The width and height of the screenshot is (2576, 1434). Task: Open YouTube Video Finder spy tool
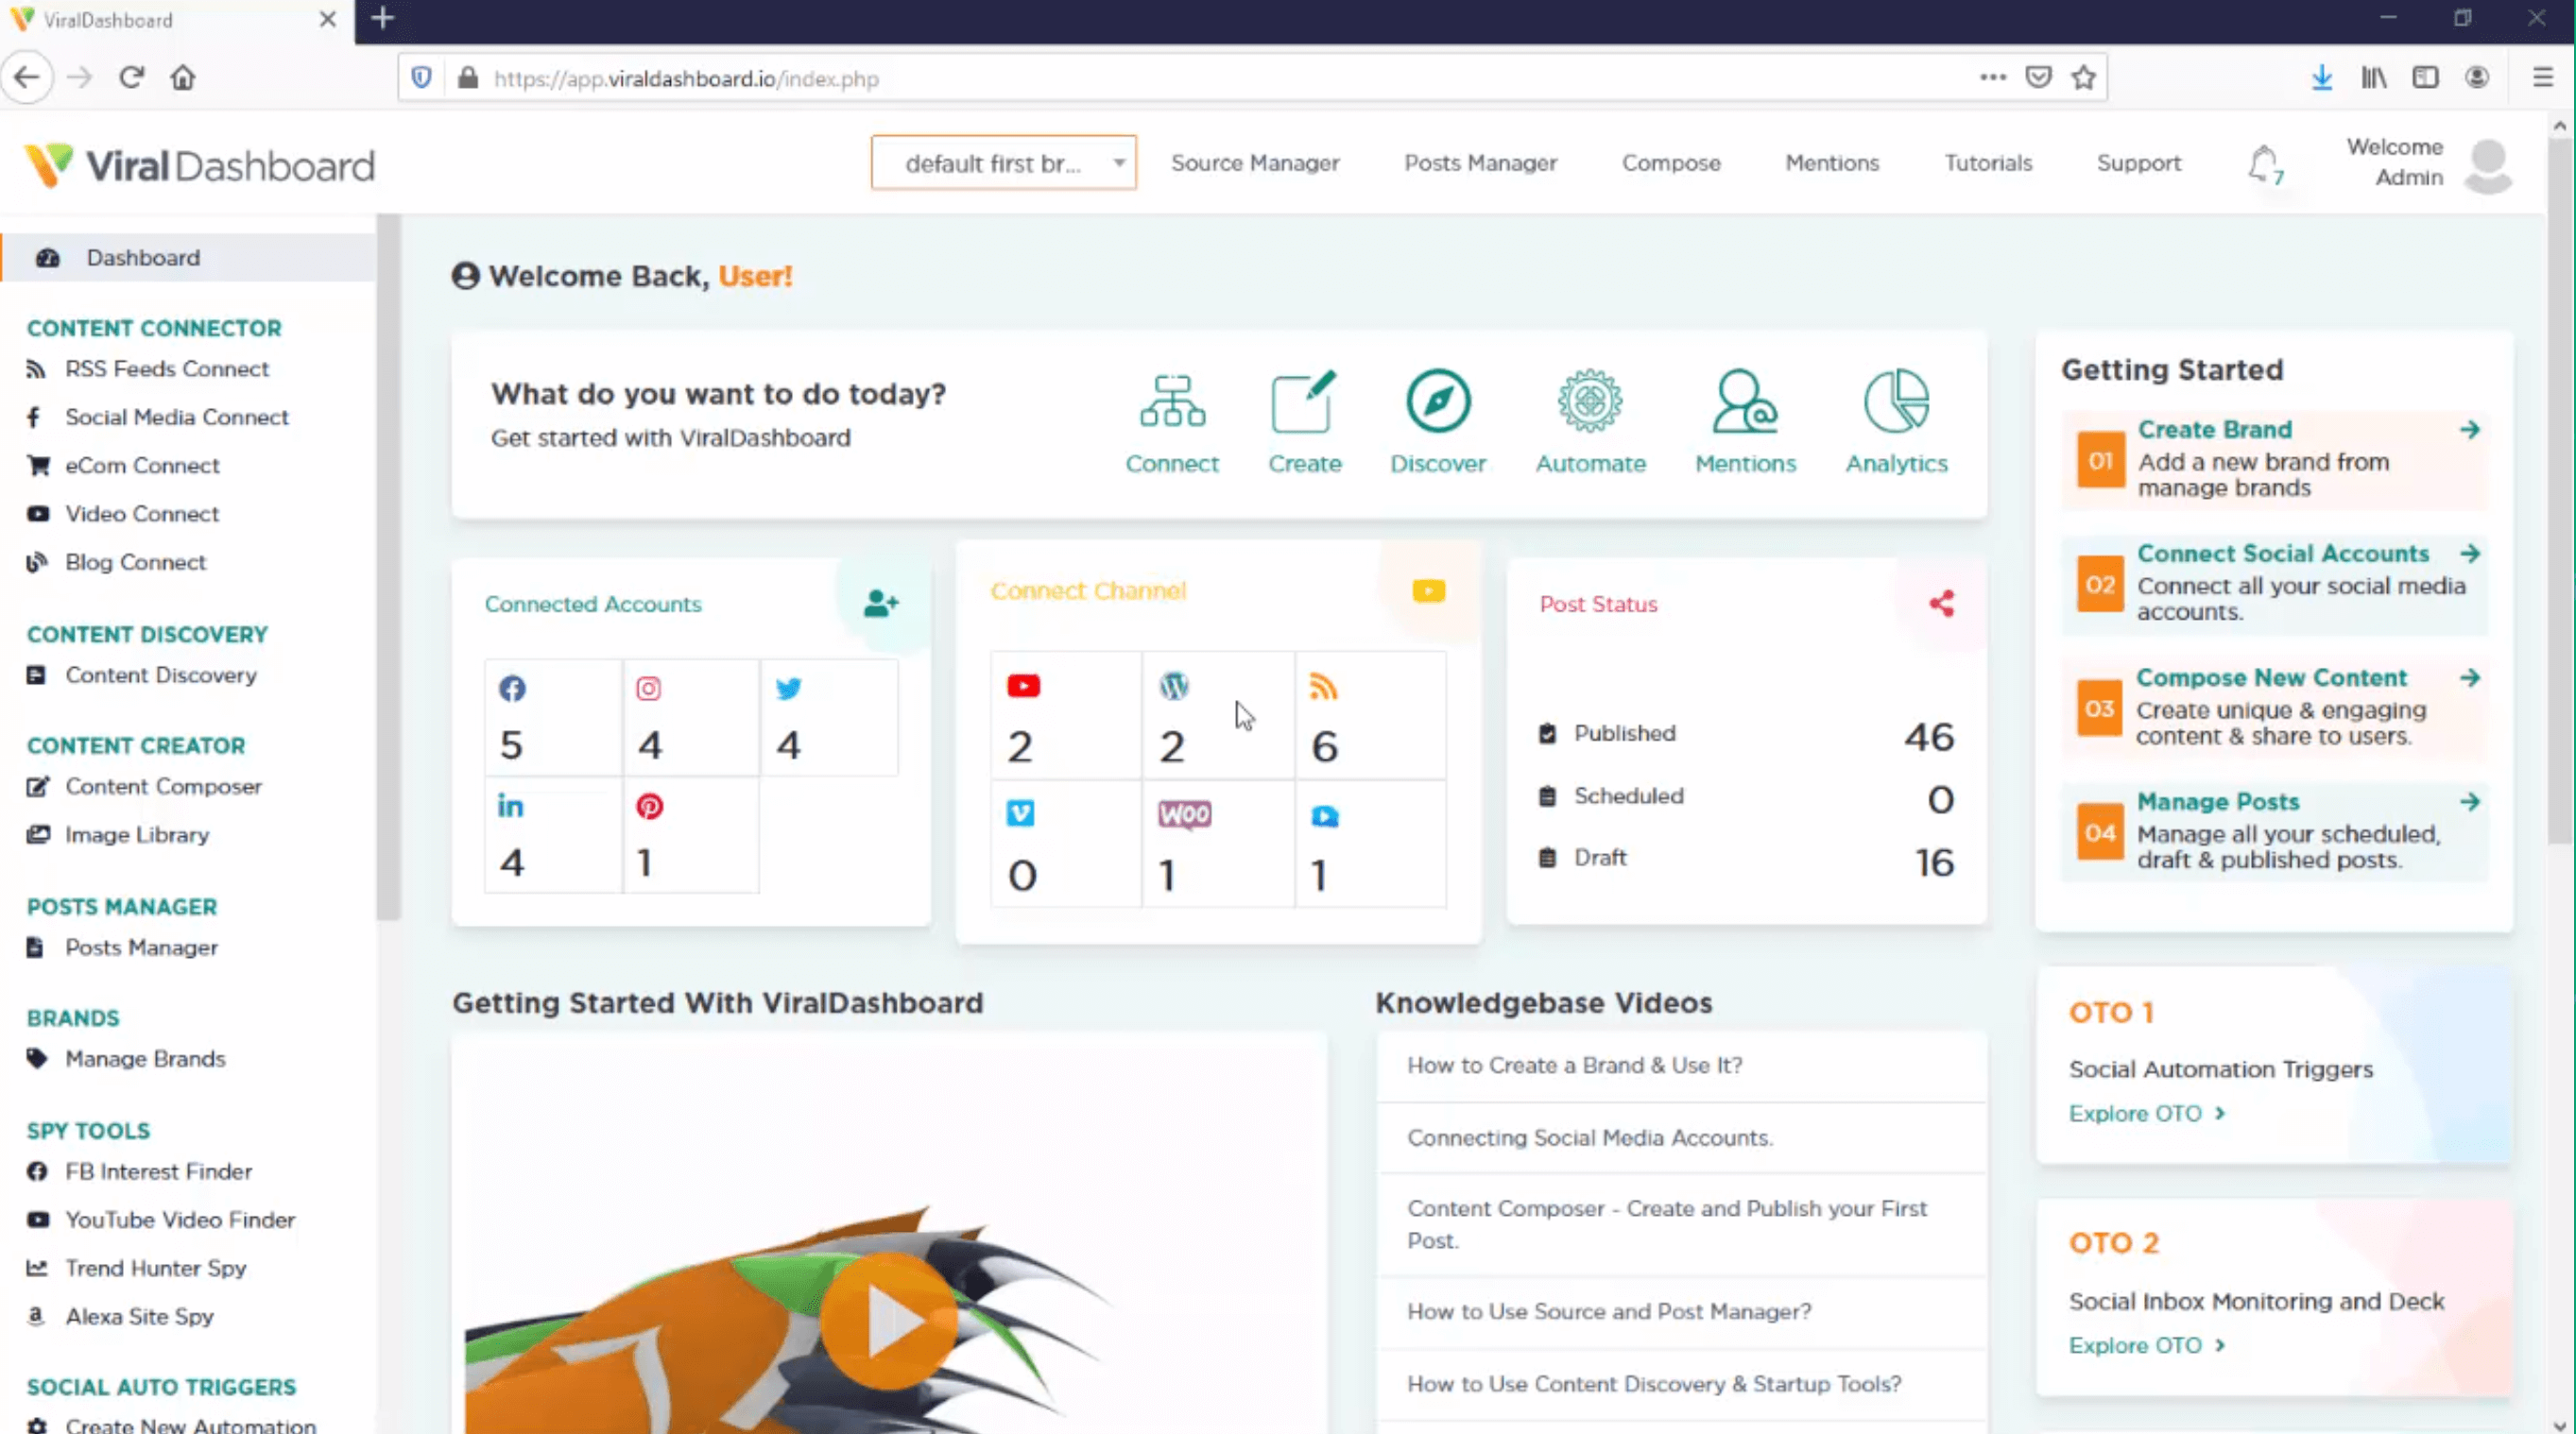180,1220
